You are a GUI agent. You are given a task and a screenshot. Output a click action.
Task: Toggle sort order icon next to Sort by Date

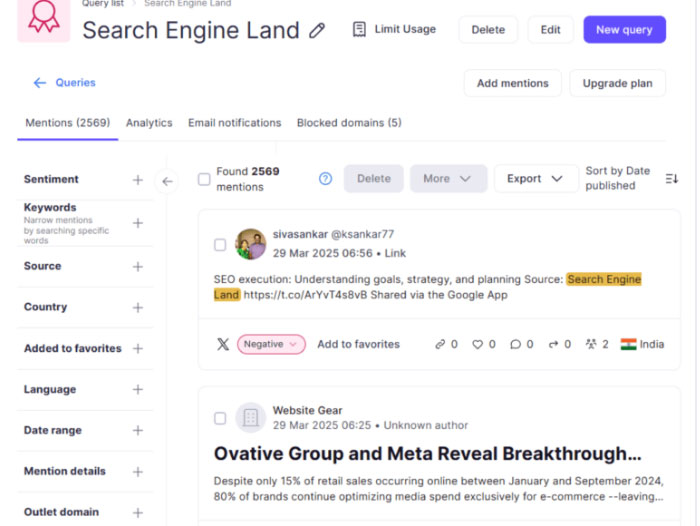(x=671, y=179)
